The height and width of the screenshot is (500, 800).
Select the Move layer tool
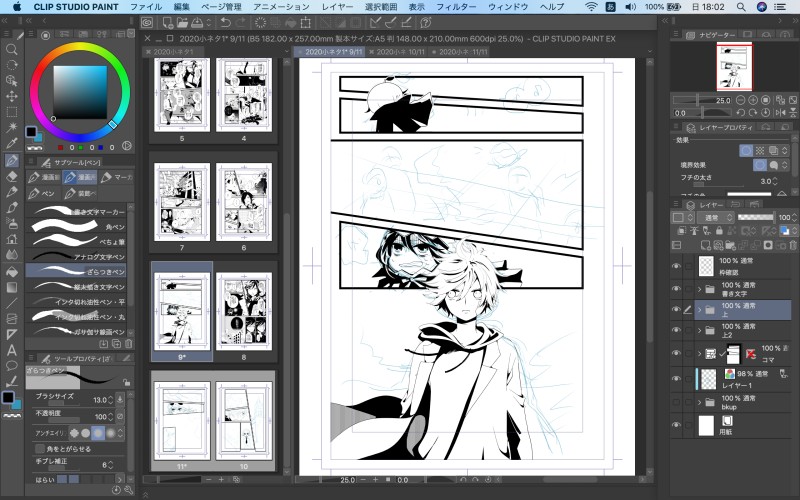[11, 96]
